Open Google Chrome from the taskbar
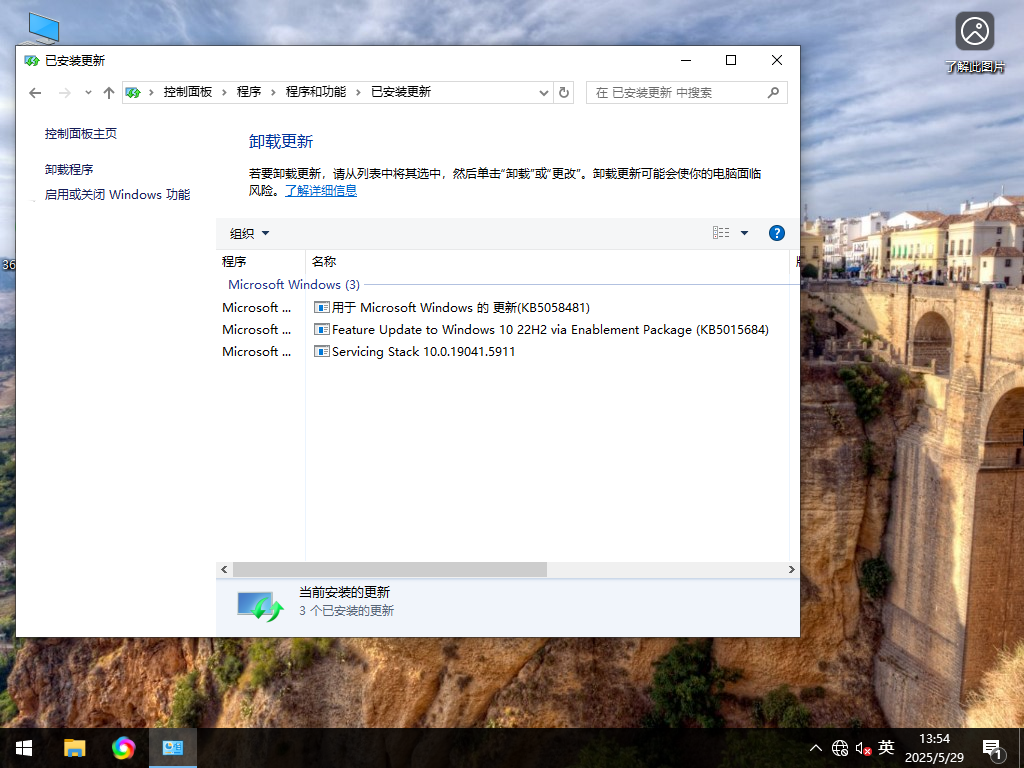 point(123,748)
